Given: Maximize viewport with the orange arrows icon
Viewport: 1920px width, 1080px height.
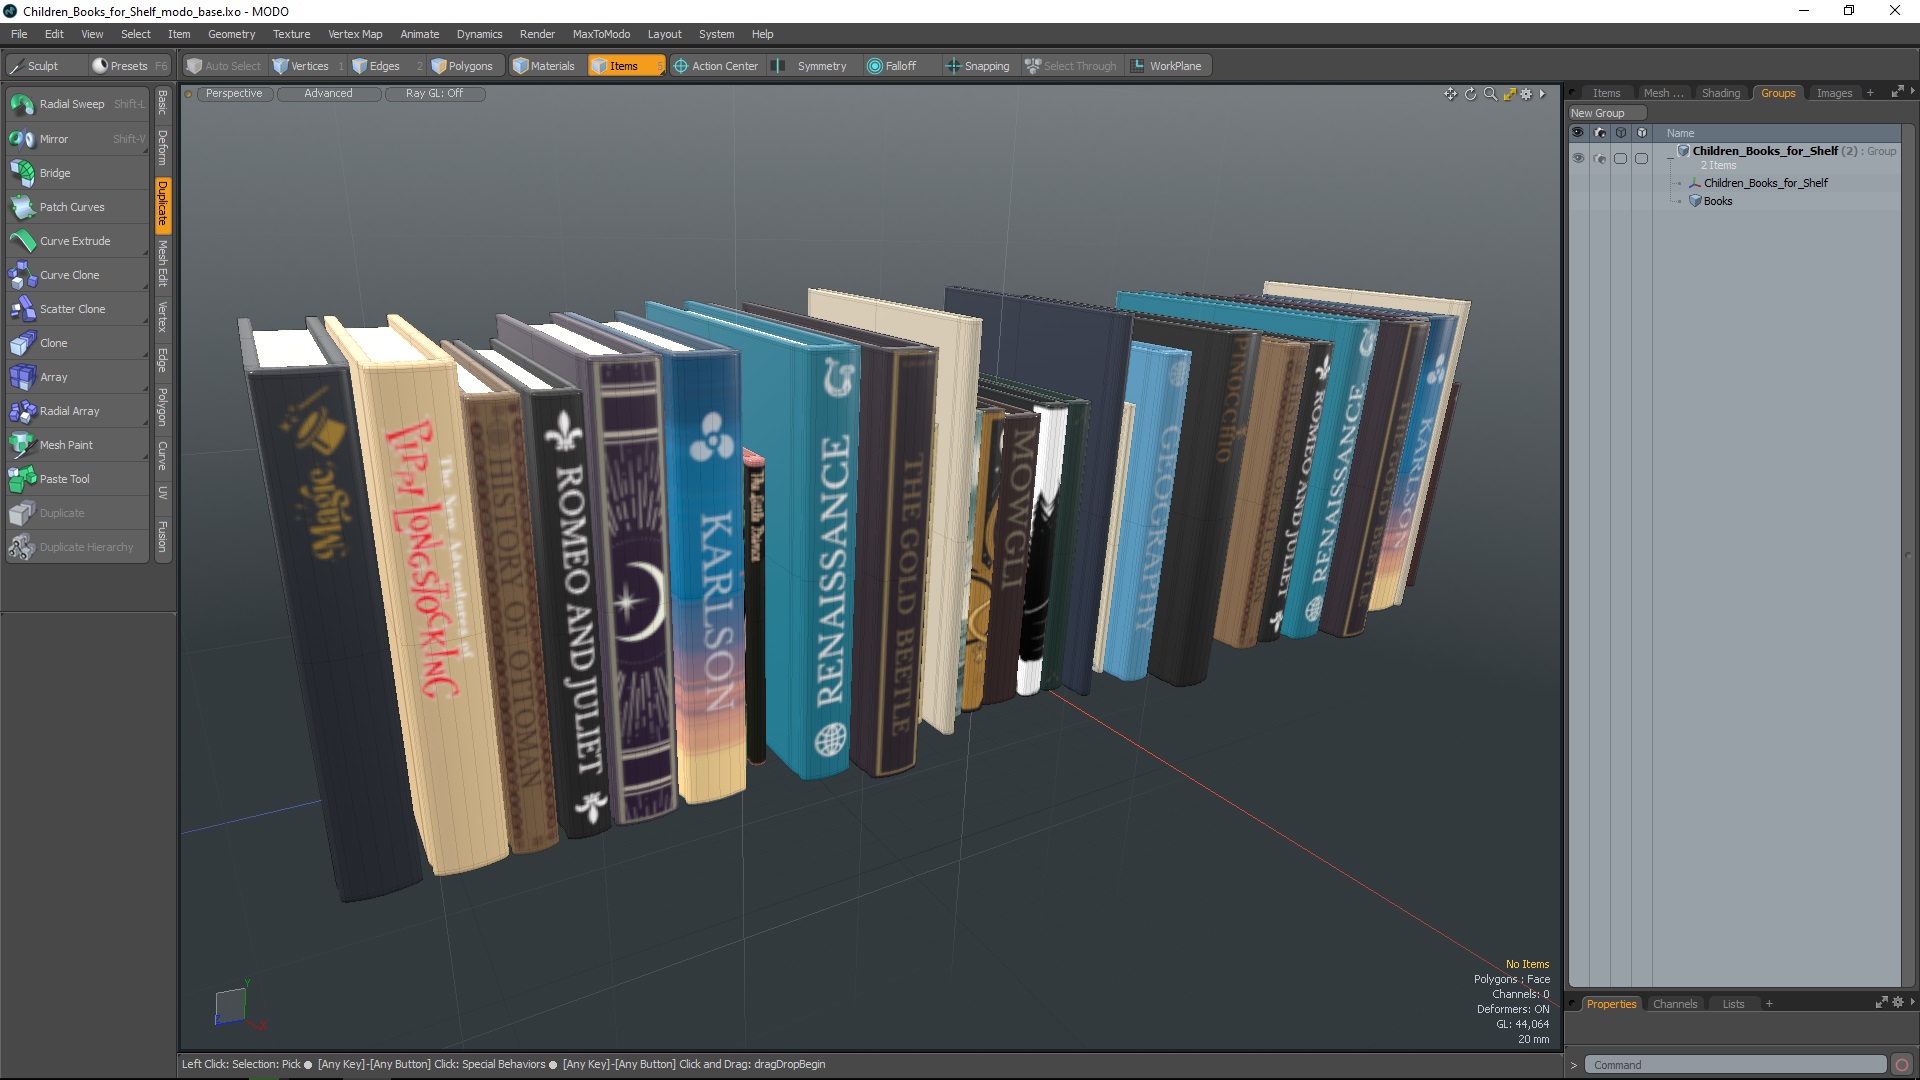Looking at the screenshot, I should (1509, 94).
